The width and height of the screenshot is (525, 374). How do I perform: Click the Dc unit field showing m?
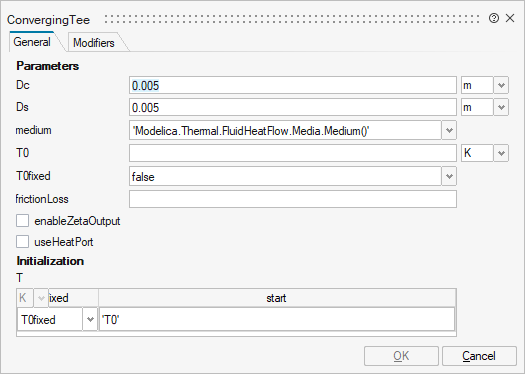pyautogui.click(x=477, y=85)
